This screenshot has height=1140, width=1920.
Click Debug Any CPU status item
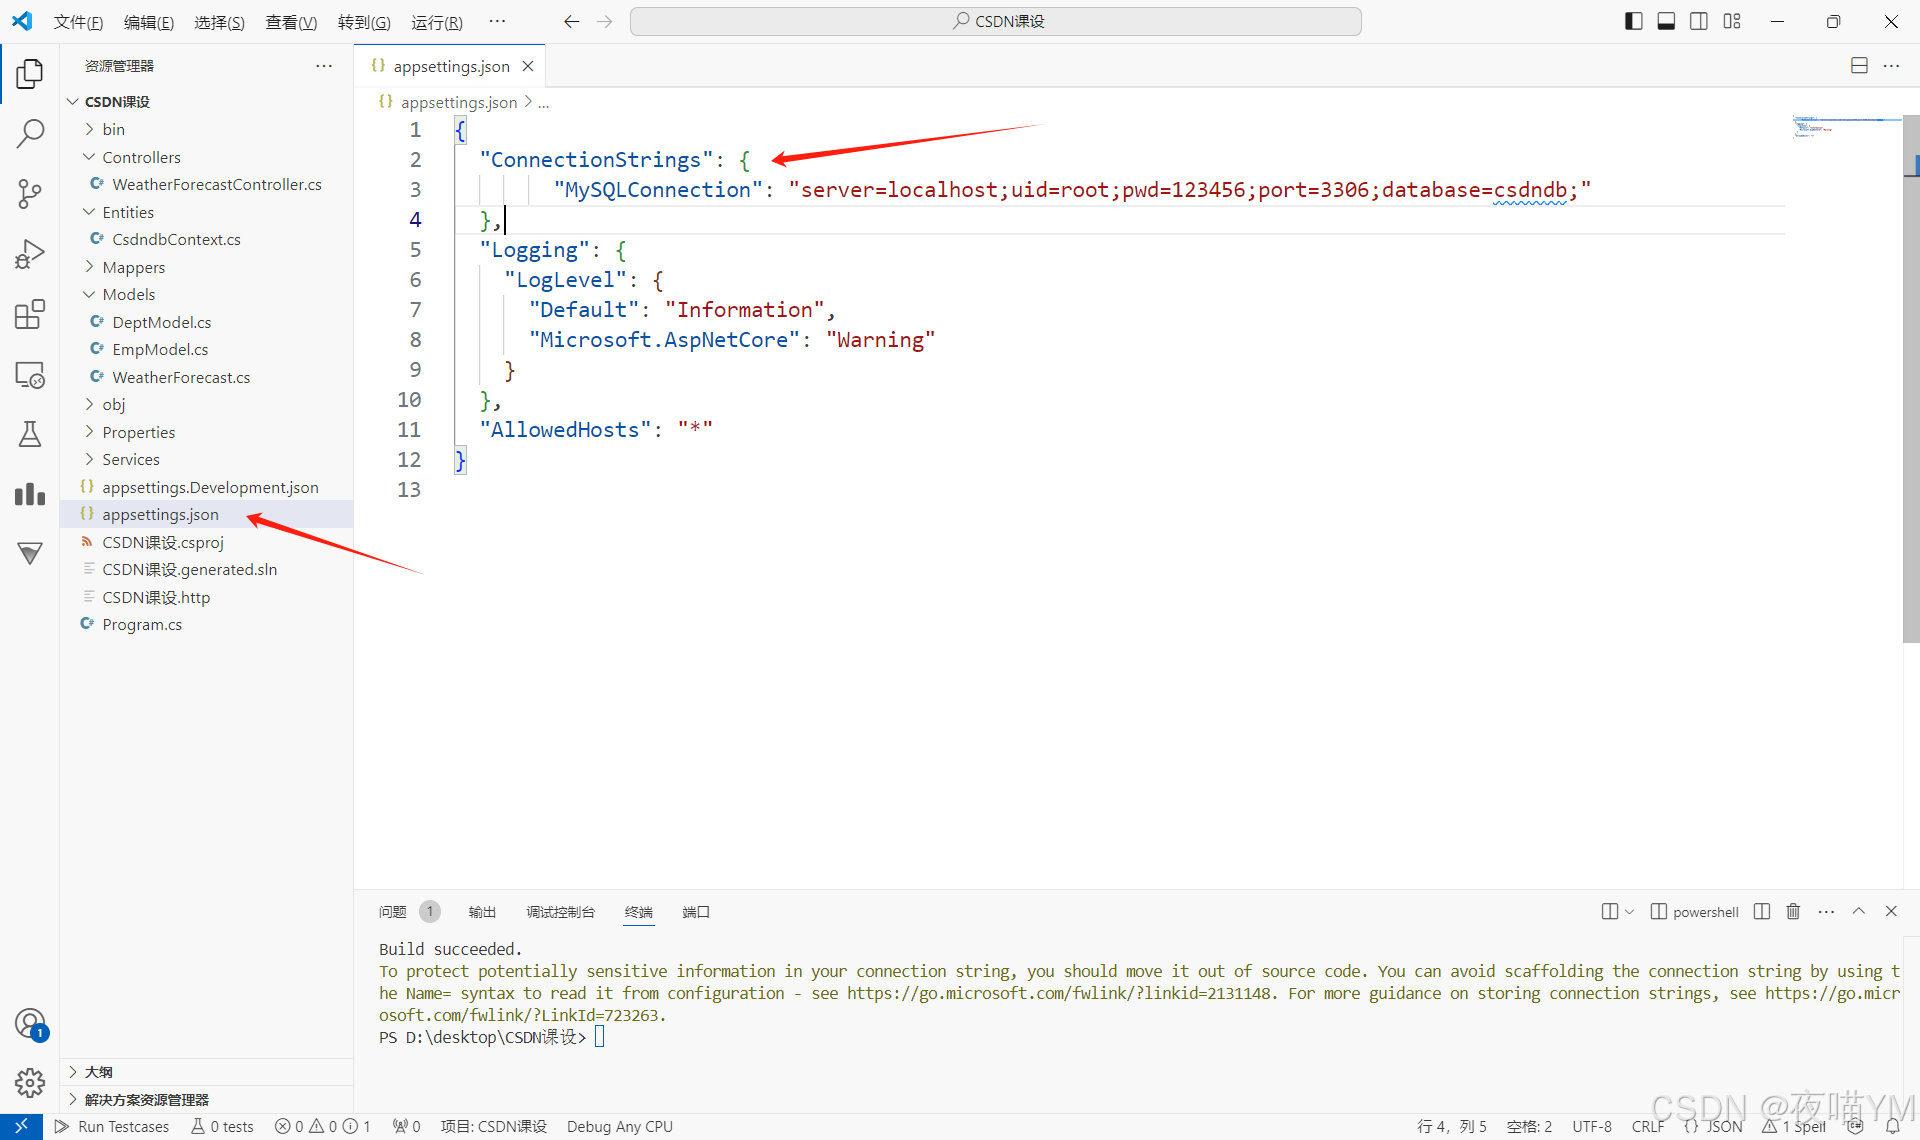click(x=619, y=1126)
